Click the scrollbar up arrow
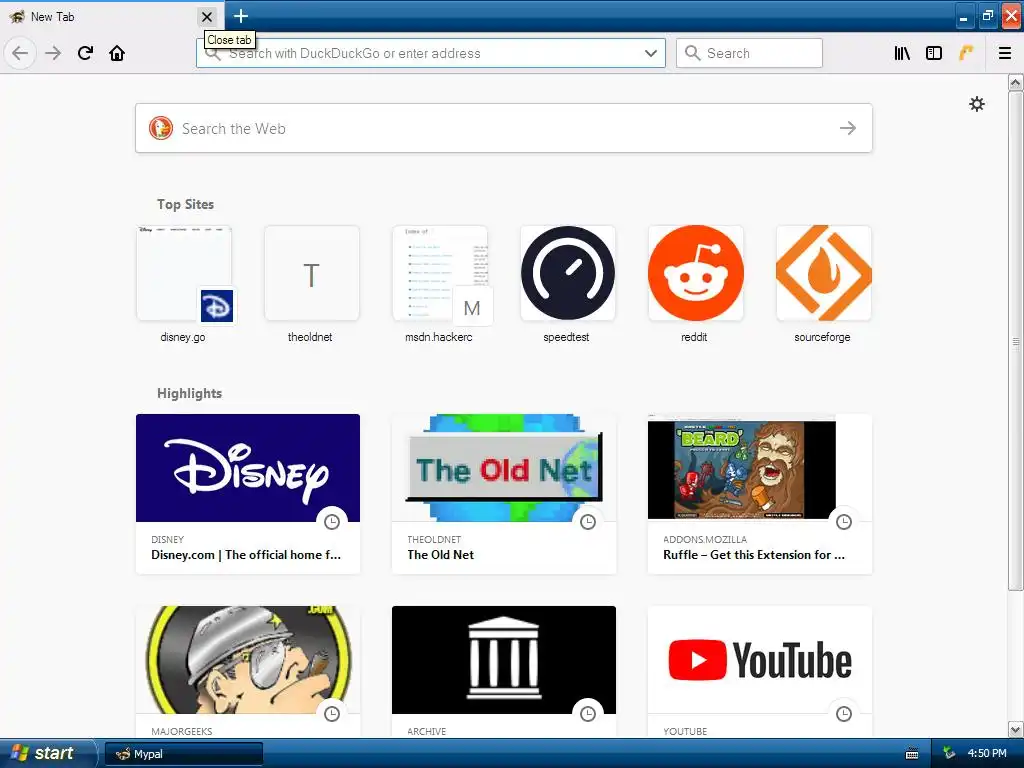The height and width of the screenshot is (768, 1024). click(1016, 82)
